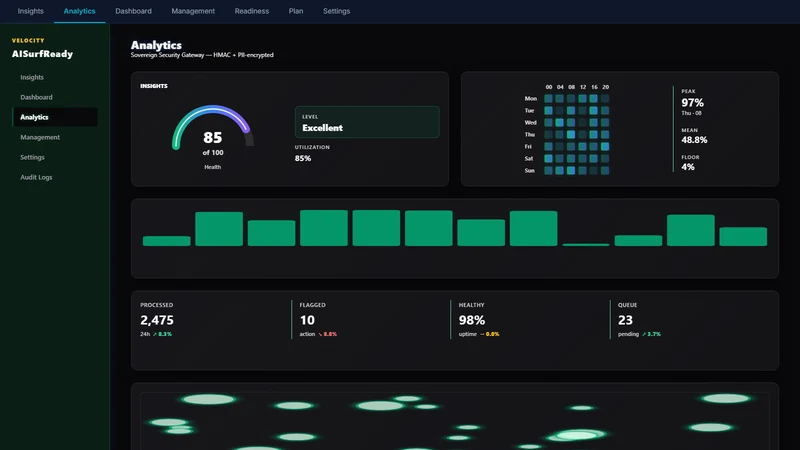Go to the Readiness tab

pyautogui.click(x=252, y=11)
